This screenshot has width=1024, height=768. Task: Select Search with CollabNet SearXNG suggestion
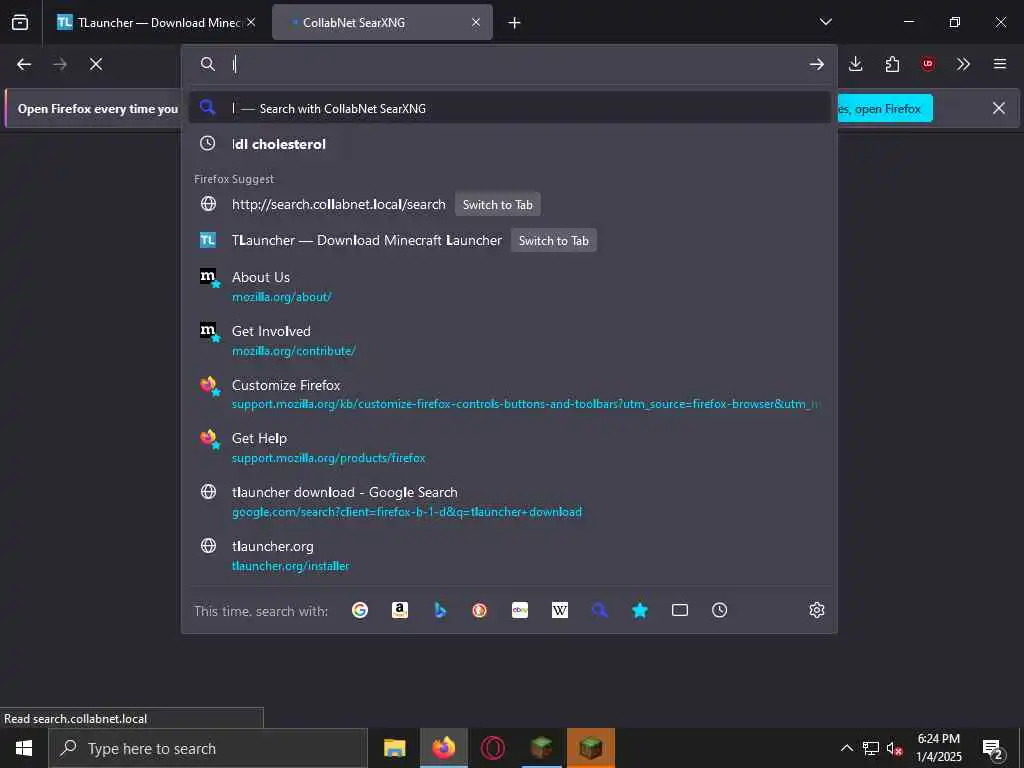[509, 108]
